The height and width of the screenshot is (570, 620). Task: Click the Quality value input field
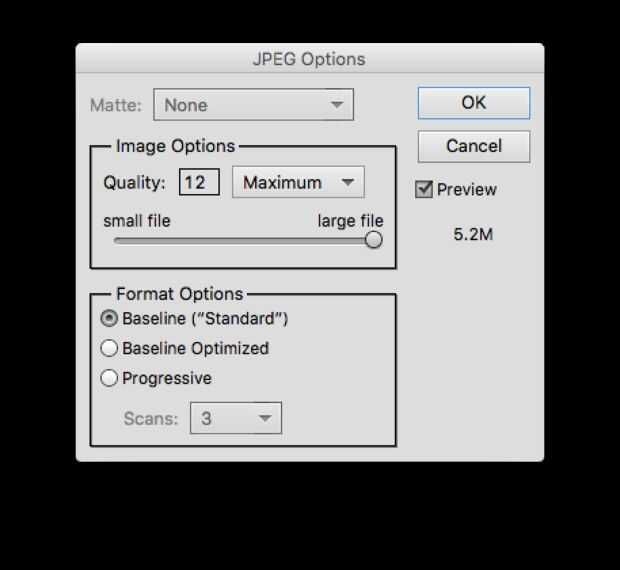coord(199,183)
